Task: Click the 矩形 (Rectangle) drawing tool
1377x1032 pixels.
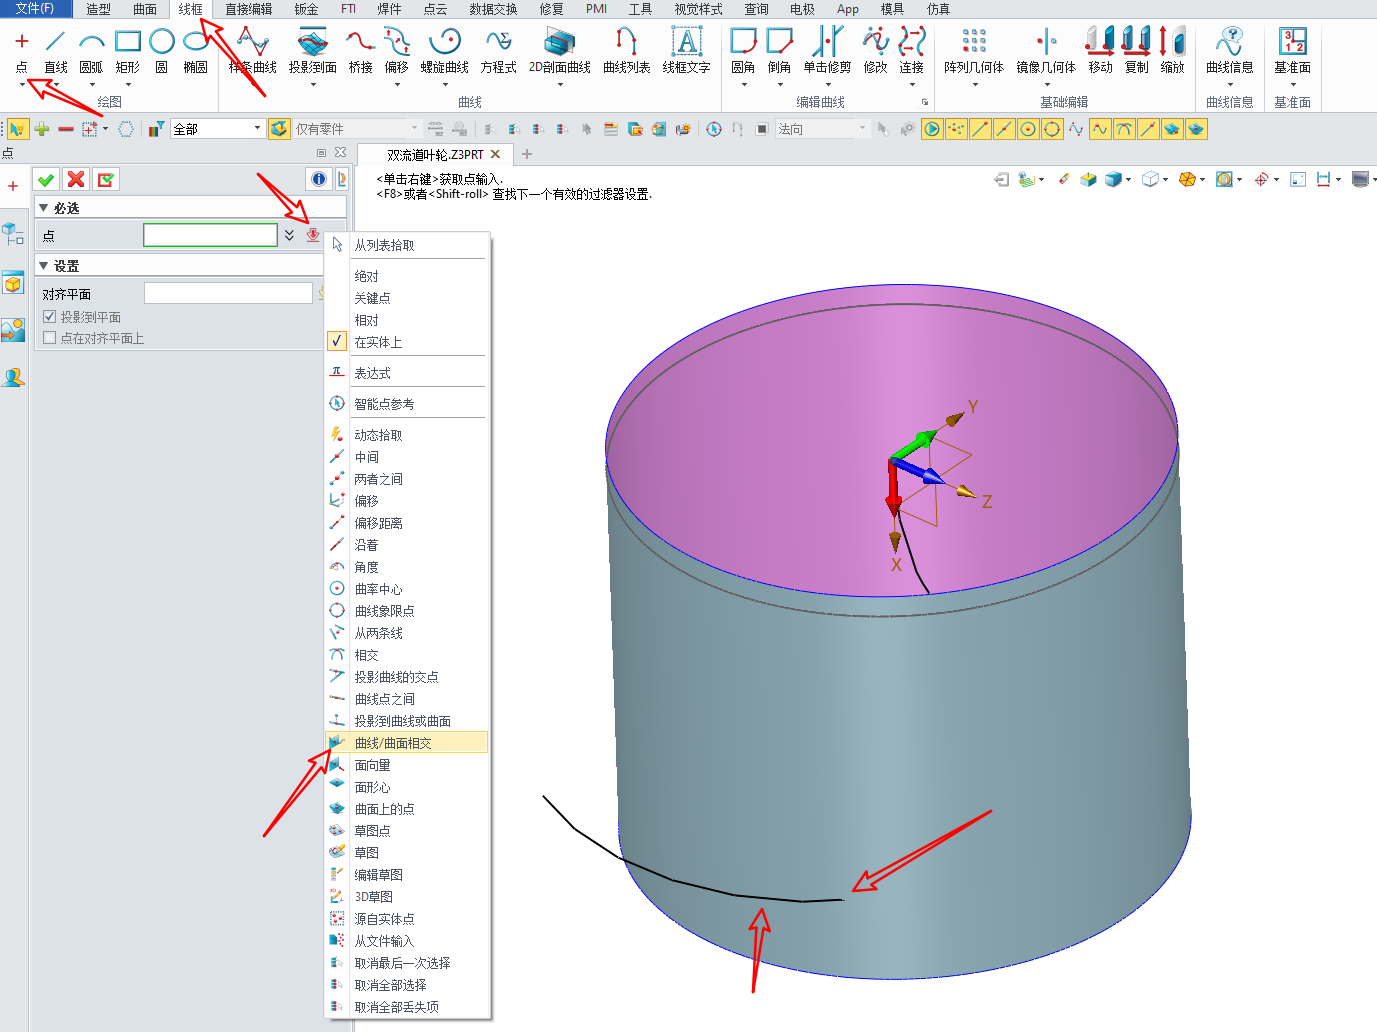Action: point(127,50)
